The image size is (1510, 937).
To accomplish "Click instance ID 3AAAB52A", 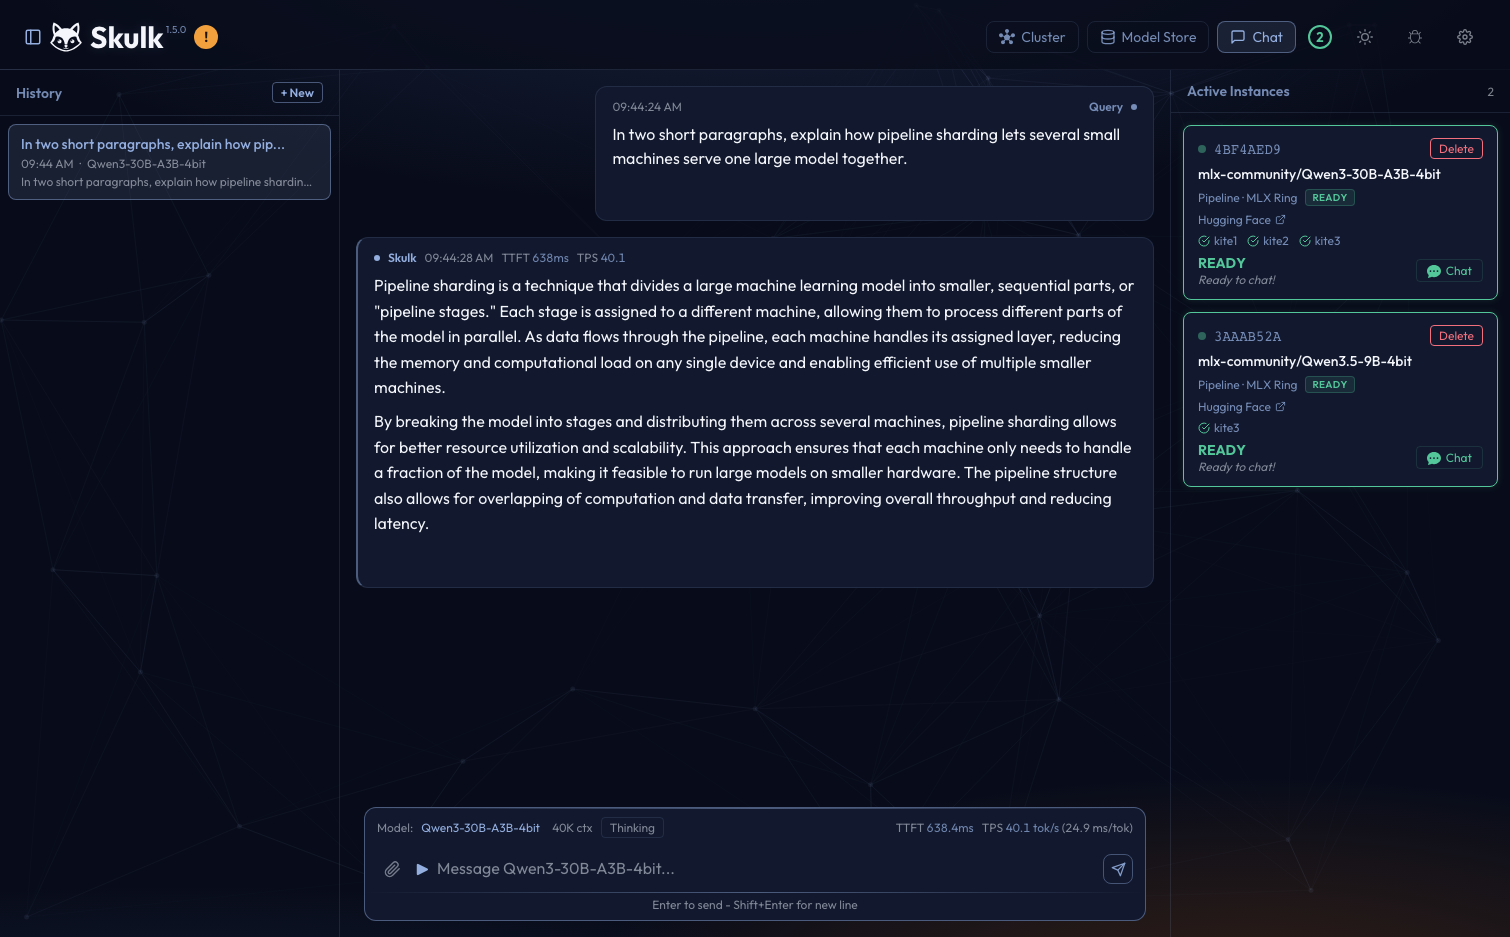I will click(1247, 337).
